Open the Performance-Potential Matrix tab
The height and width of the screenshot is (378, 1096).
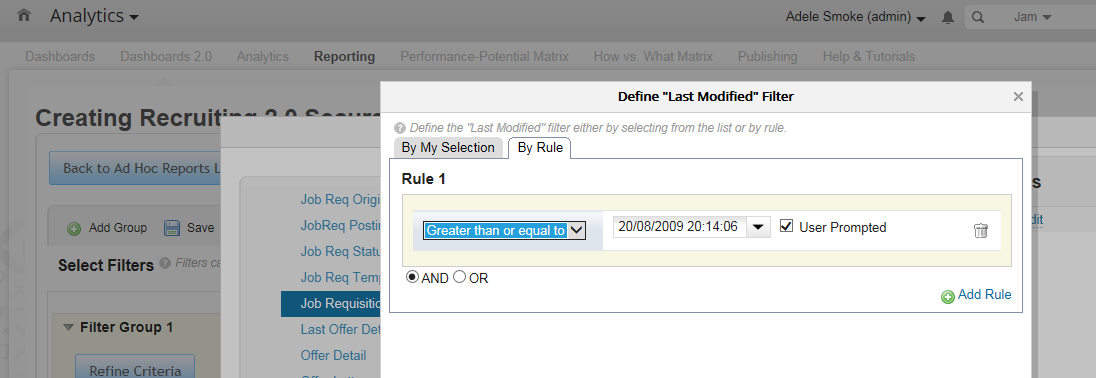(484, 57)
